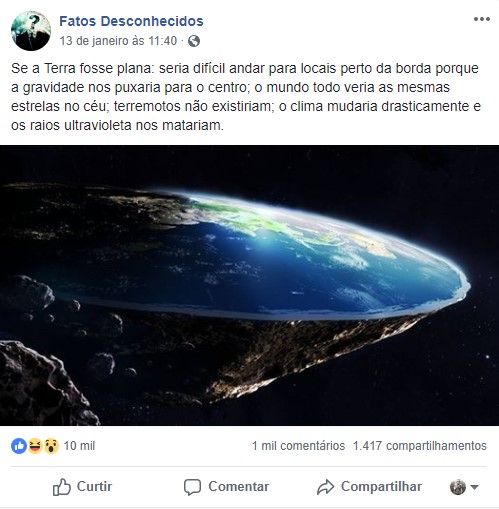Click the post text about Terra plana
Image resolution: width=499 pixels, height=509 pixels.
246,97
